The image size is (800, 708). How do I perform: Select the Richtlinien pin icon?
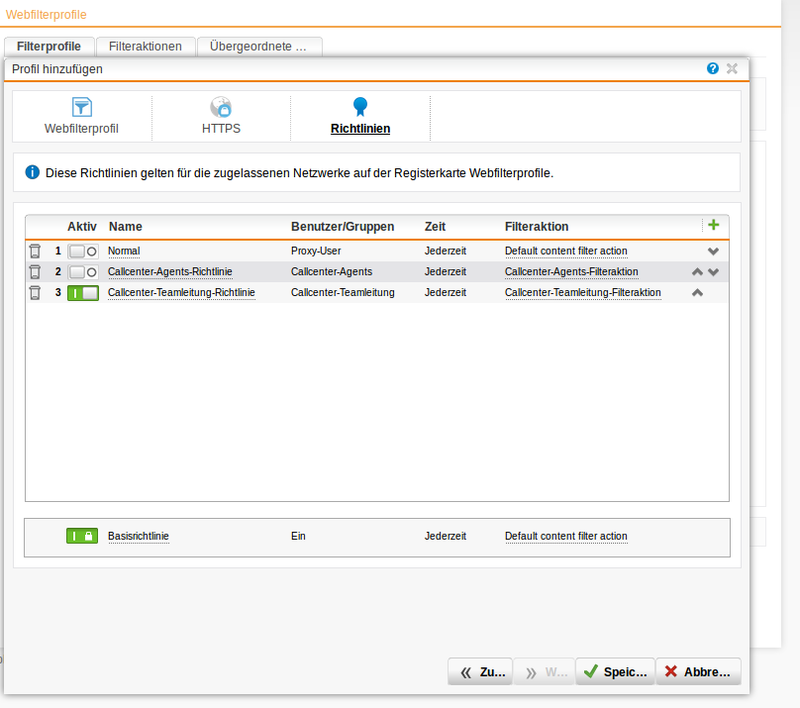coord(360,106)
